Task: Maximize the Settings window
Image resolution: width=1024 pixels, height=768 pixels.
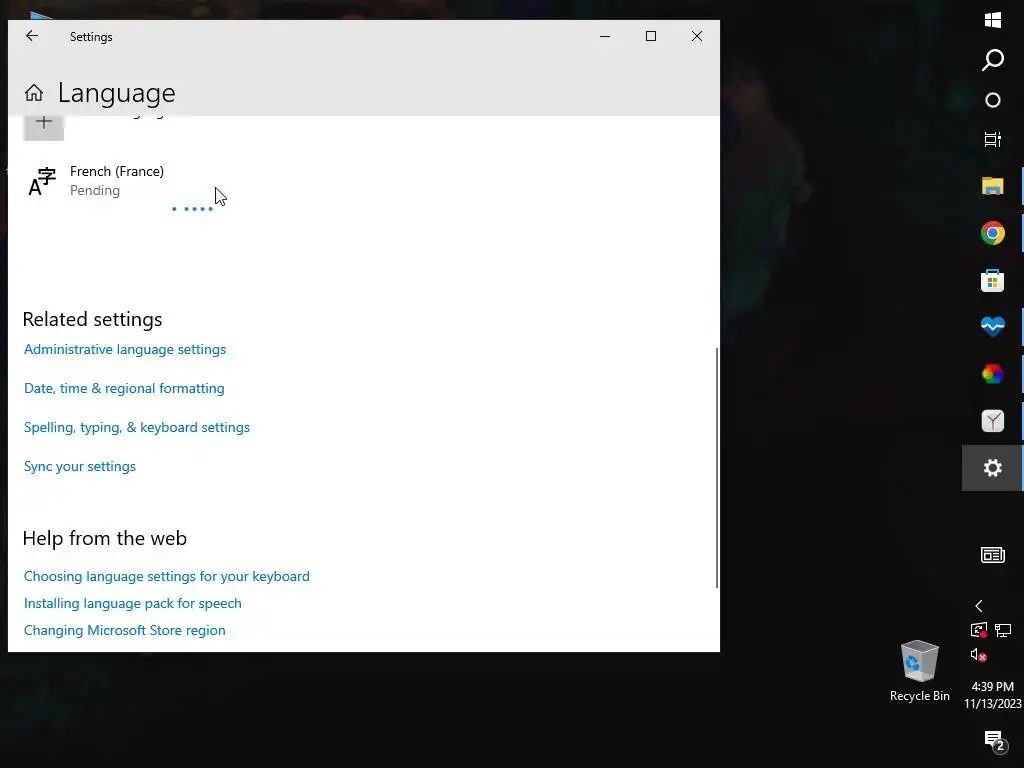Action: [650, 37]
